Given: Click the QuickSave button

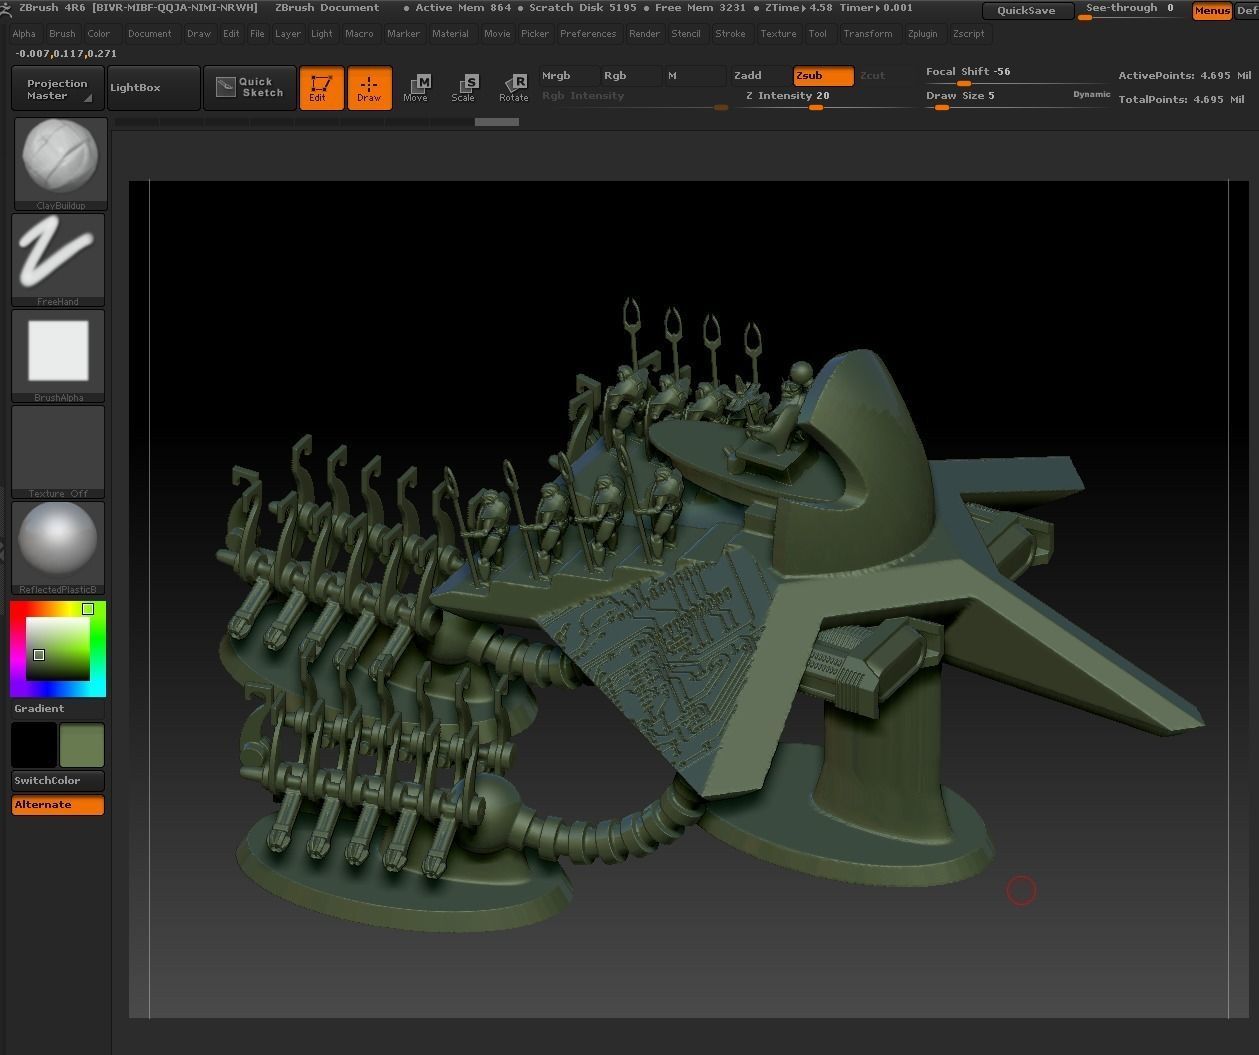Looking at the screenshot, I should (x=1027, y=10).
